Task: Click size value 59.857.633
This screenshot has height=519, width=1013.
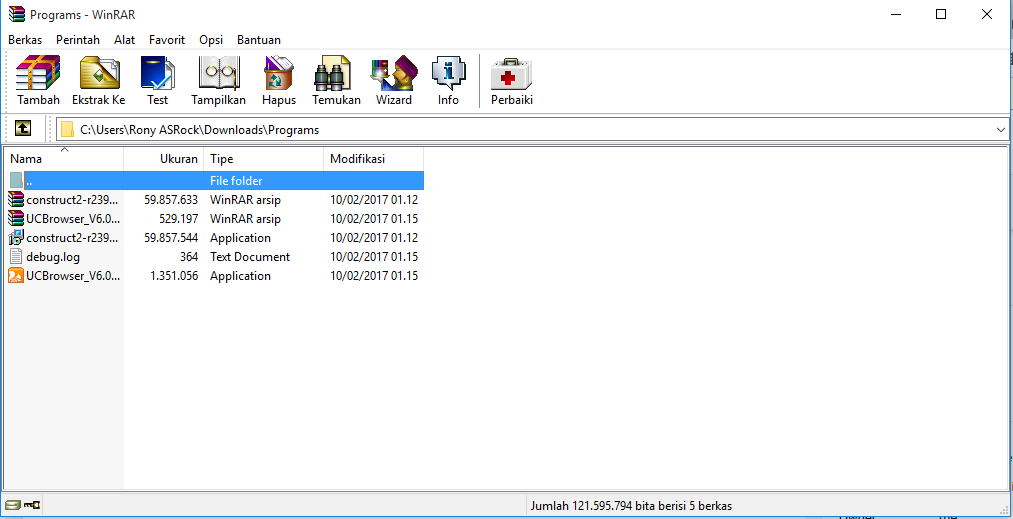Action: pos(171,200)
